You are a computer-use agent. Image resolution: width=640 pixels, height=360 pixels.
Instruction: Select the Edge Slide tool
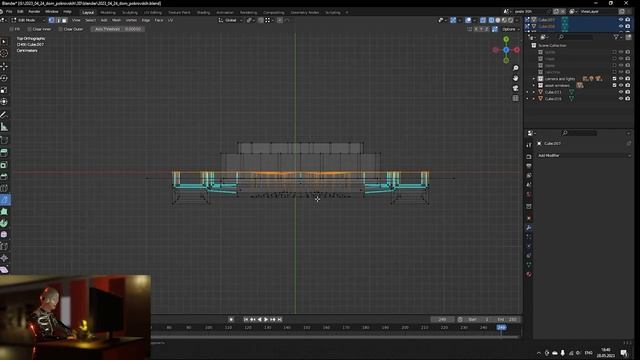(x=4, y=247)
